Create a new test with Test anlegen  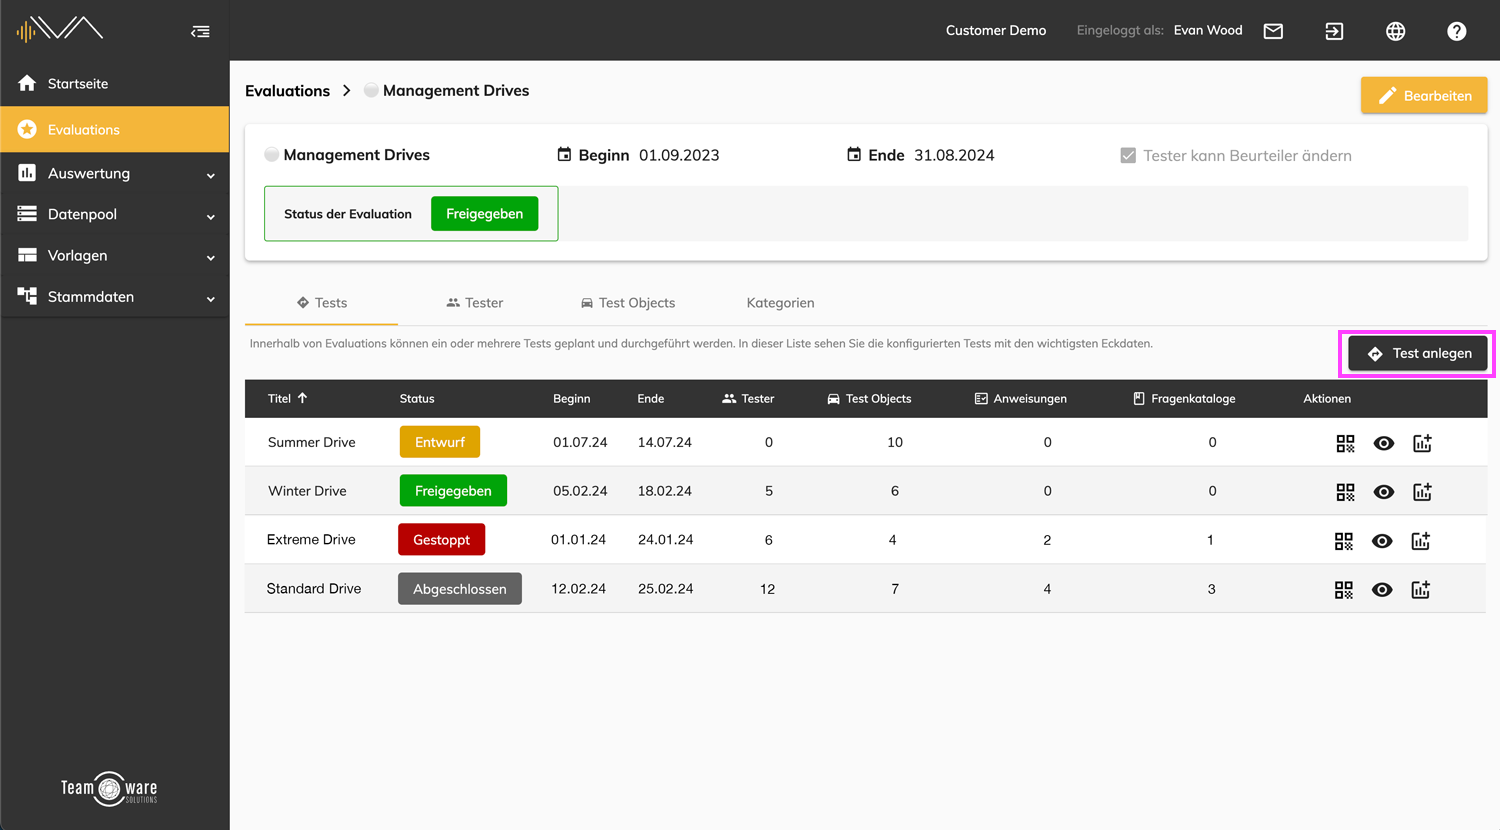[1417, 353]
